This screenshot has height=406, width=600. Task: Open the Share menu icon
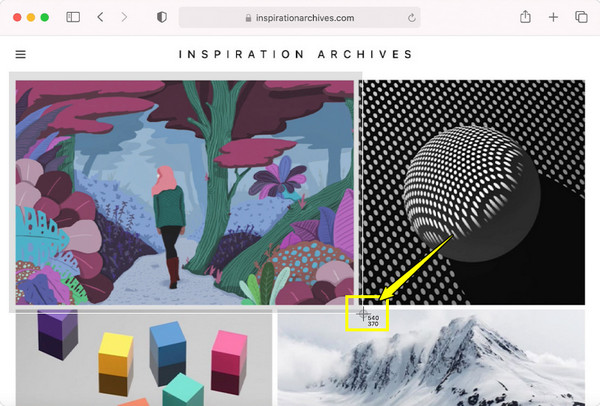point(525,17)
